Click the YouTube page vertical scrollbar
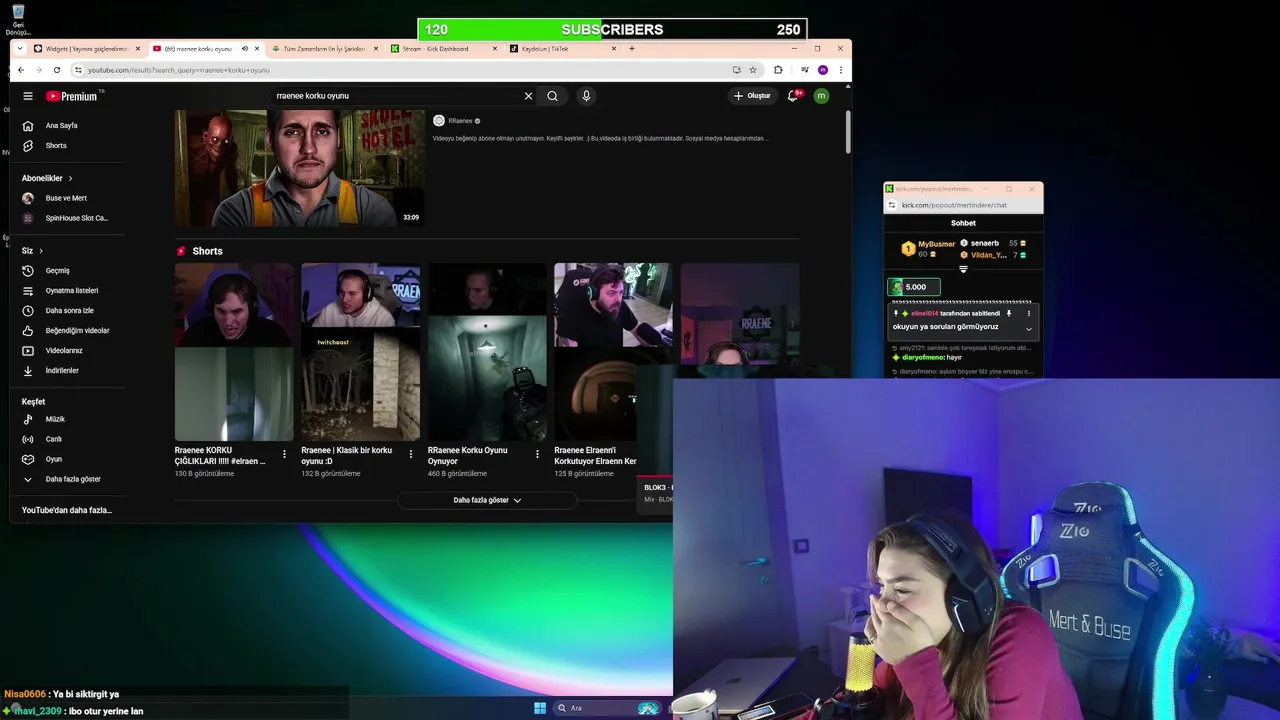The height and width of the screenshot is (720, 1280). 848,132
